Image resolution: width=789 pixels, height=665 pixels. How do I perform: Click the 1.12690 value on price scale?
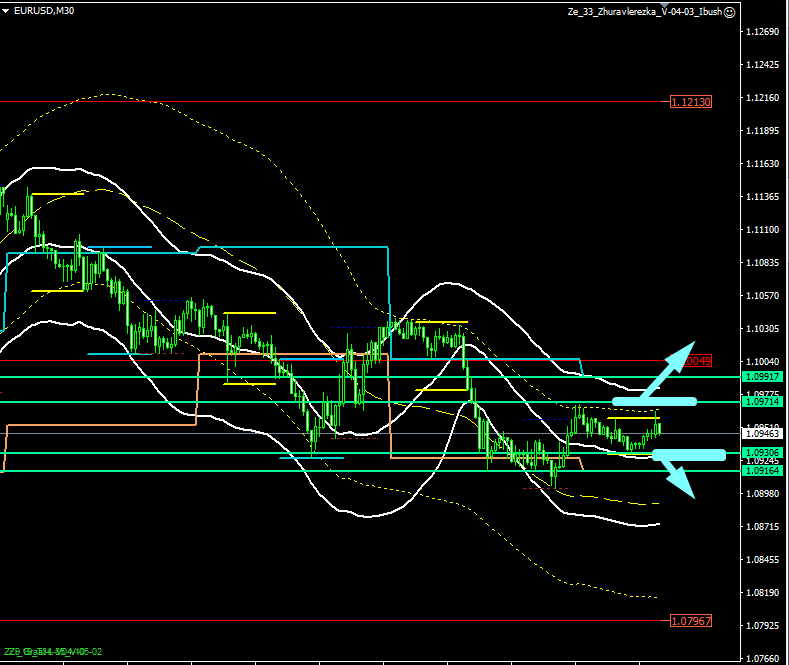click(762, 32)
